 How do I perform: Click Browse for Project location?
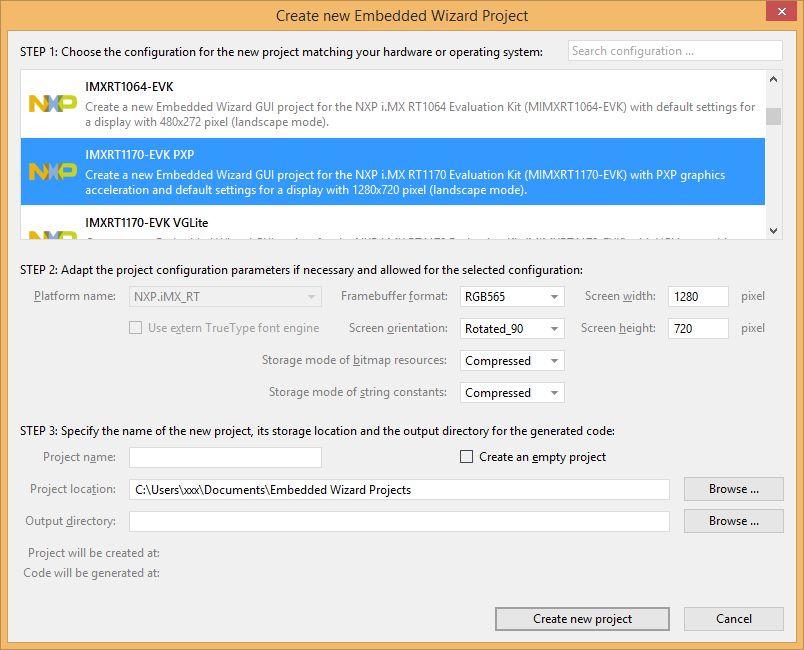click(x=733, y=489)
